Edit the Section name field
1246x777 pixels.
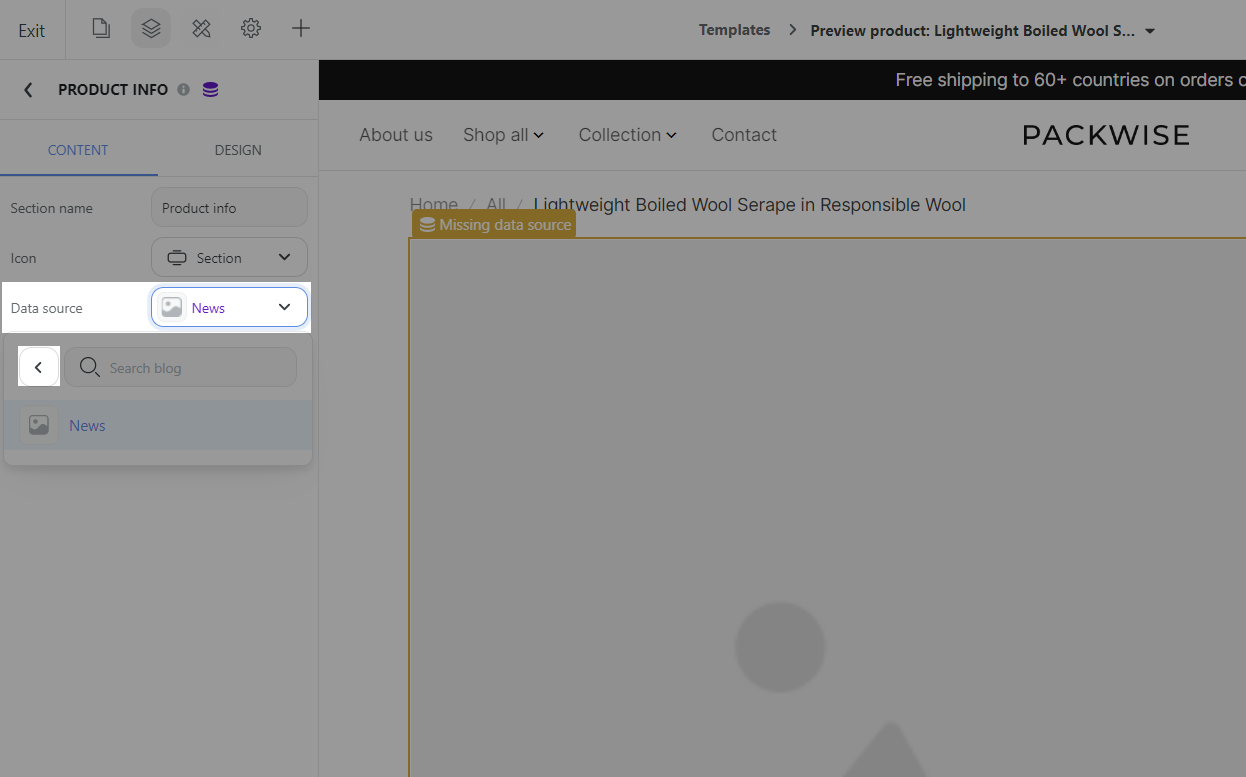tap(229, 208)
